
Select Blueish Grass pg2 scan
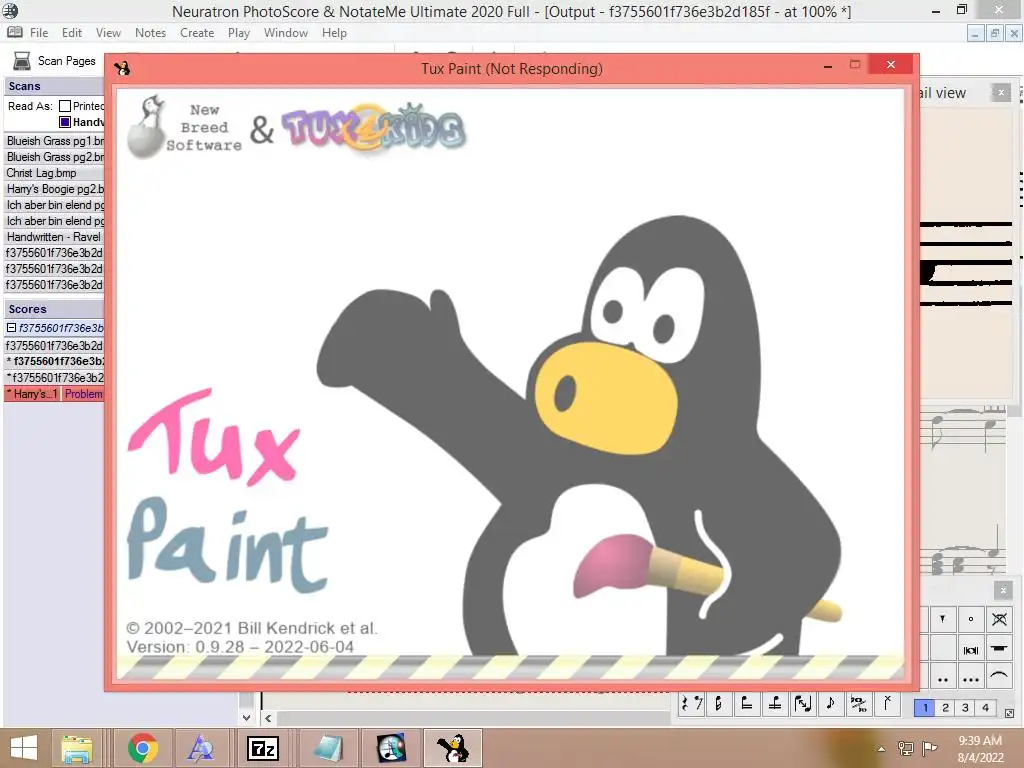(x=54, y=157)
